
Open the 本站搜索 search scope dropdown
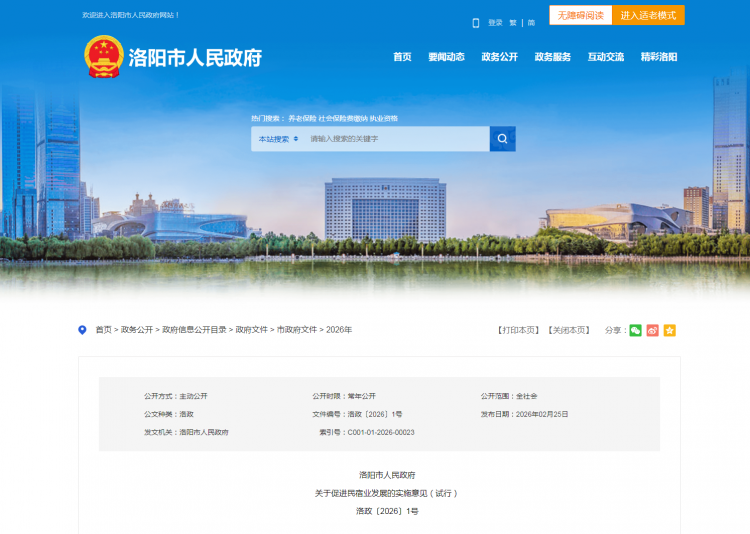point(278,139)
